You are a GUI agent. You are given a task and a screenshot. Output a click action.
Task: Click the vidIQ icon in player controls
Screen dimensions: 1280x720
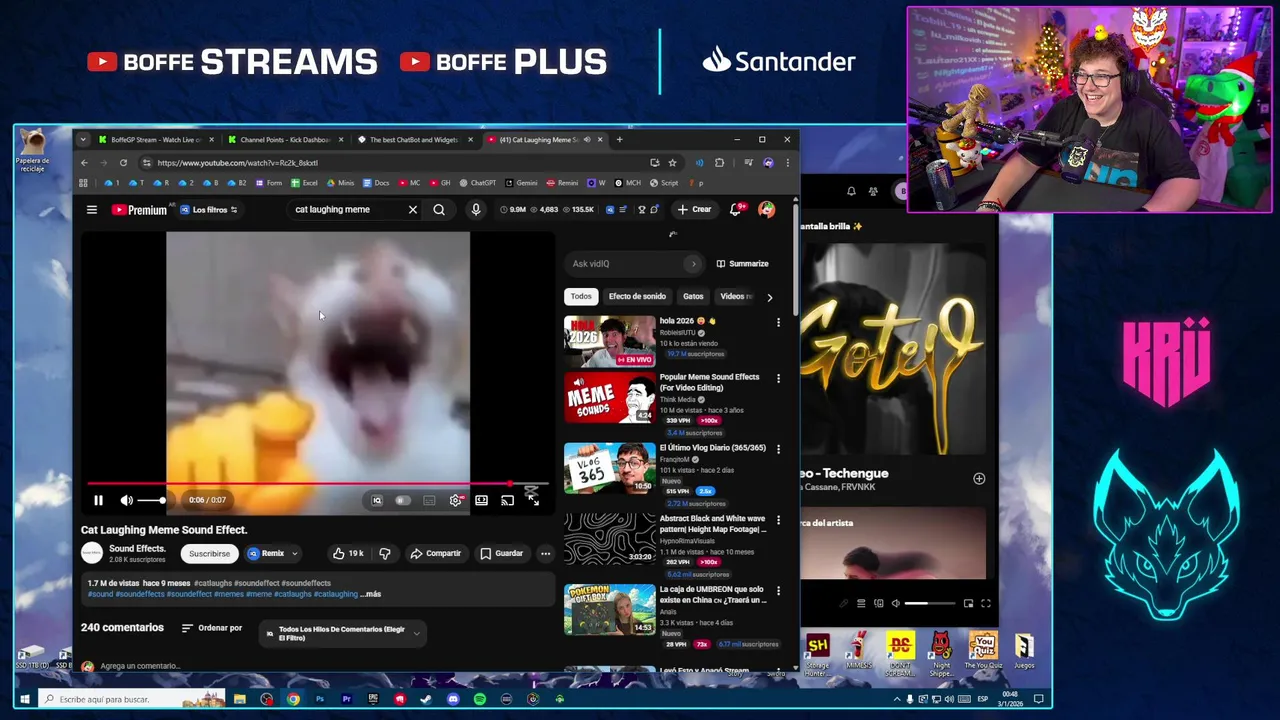[x=377, y=501]
